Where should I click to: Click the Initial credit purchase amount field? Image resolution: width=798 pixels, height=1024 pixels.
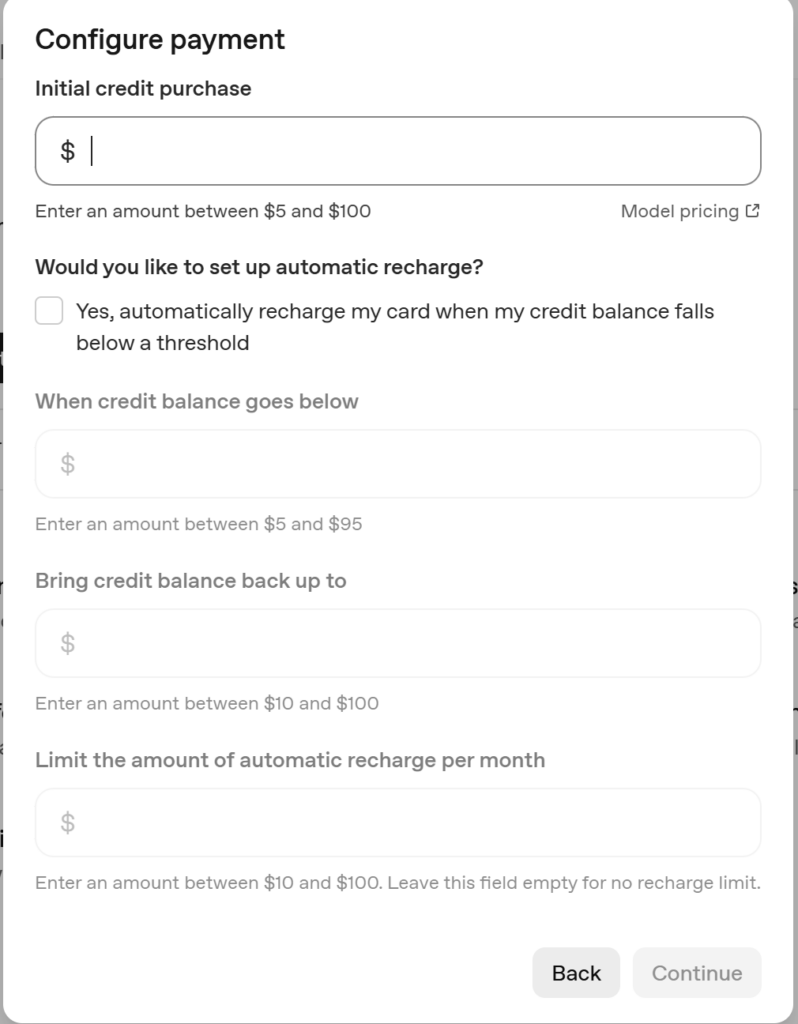420,151
